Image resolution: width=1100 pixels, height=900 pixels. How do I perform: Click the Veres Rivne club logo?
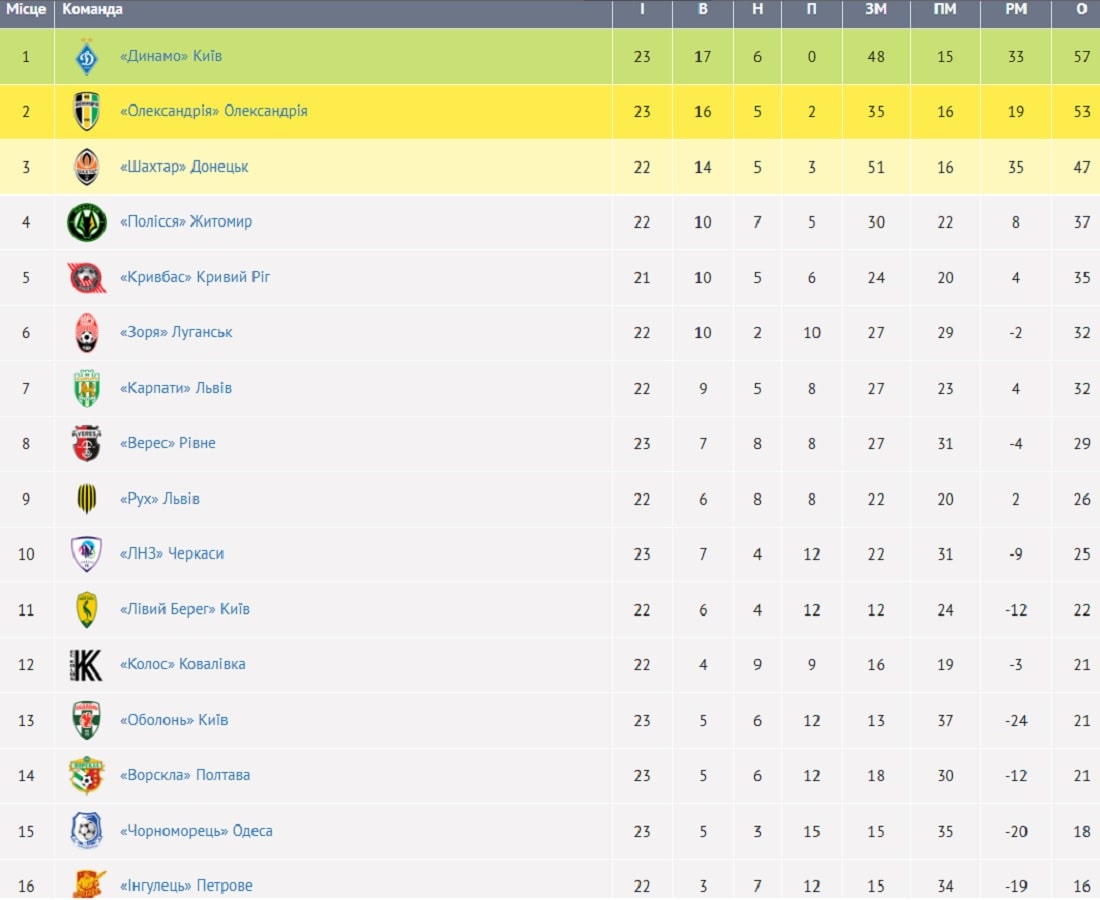pyautogui.click(x=87, y=443)
